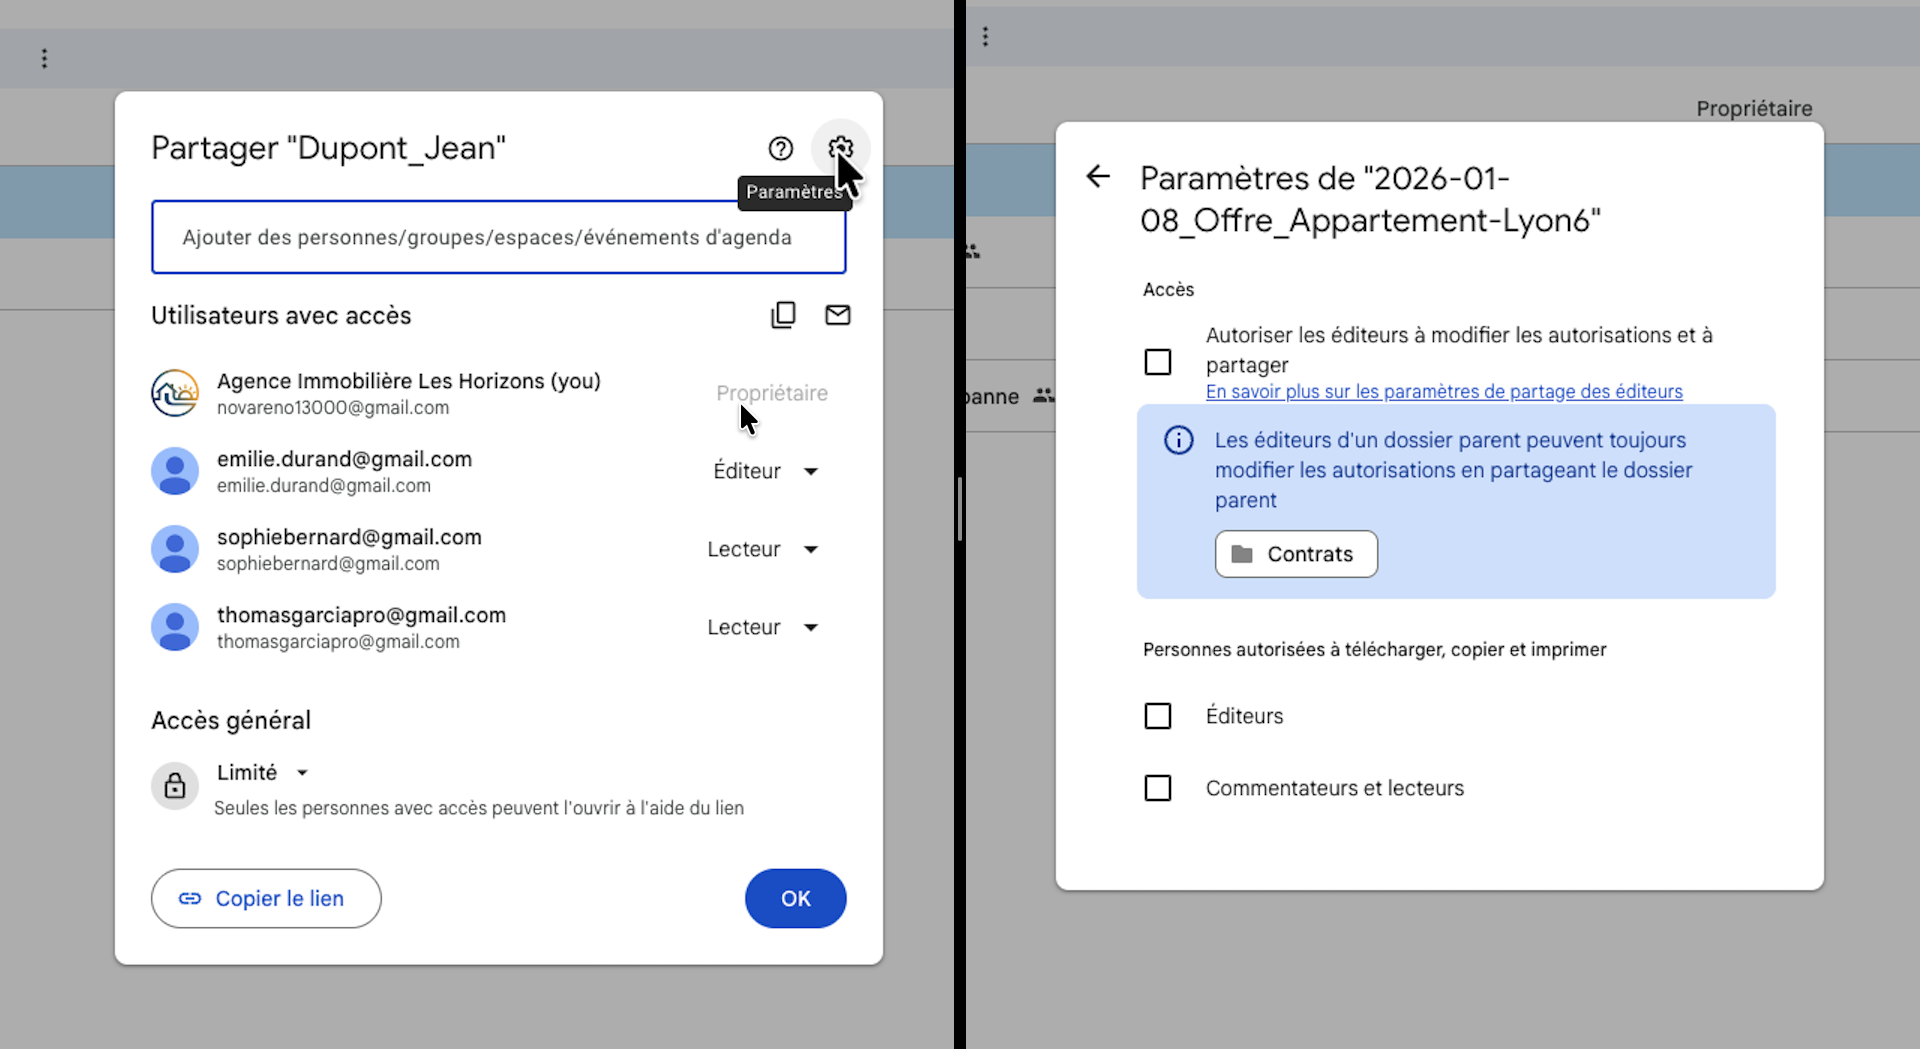The image size is (1920, 1049).
Task: Click the envelope message icon
Action: [837, 315]
